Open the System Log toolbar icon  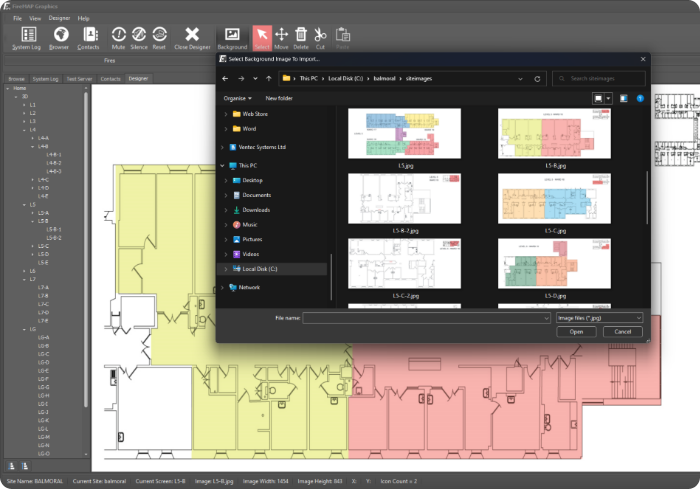pyautogui.click(x=28, y=37)
